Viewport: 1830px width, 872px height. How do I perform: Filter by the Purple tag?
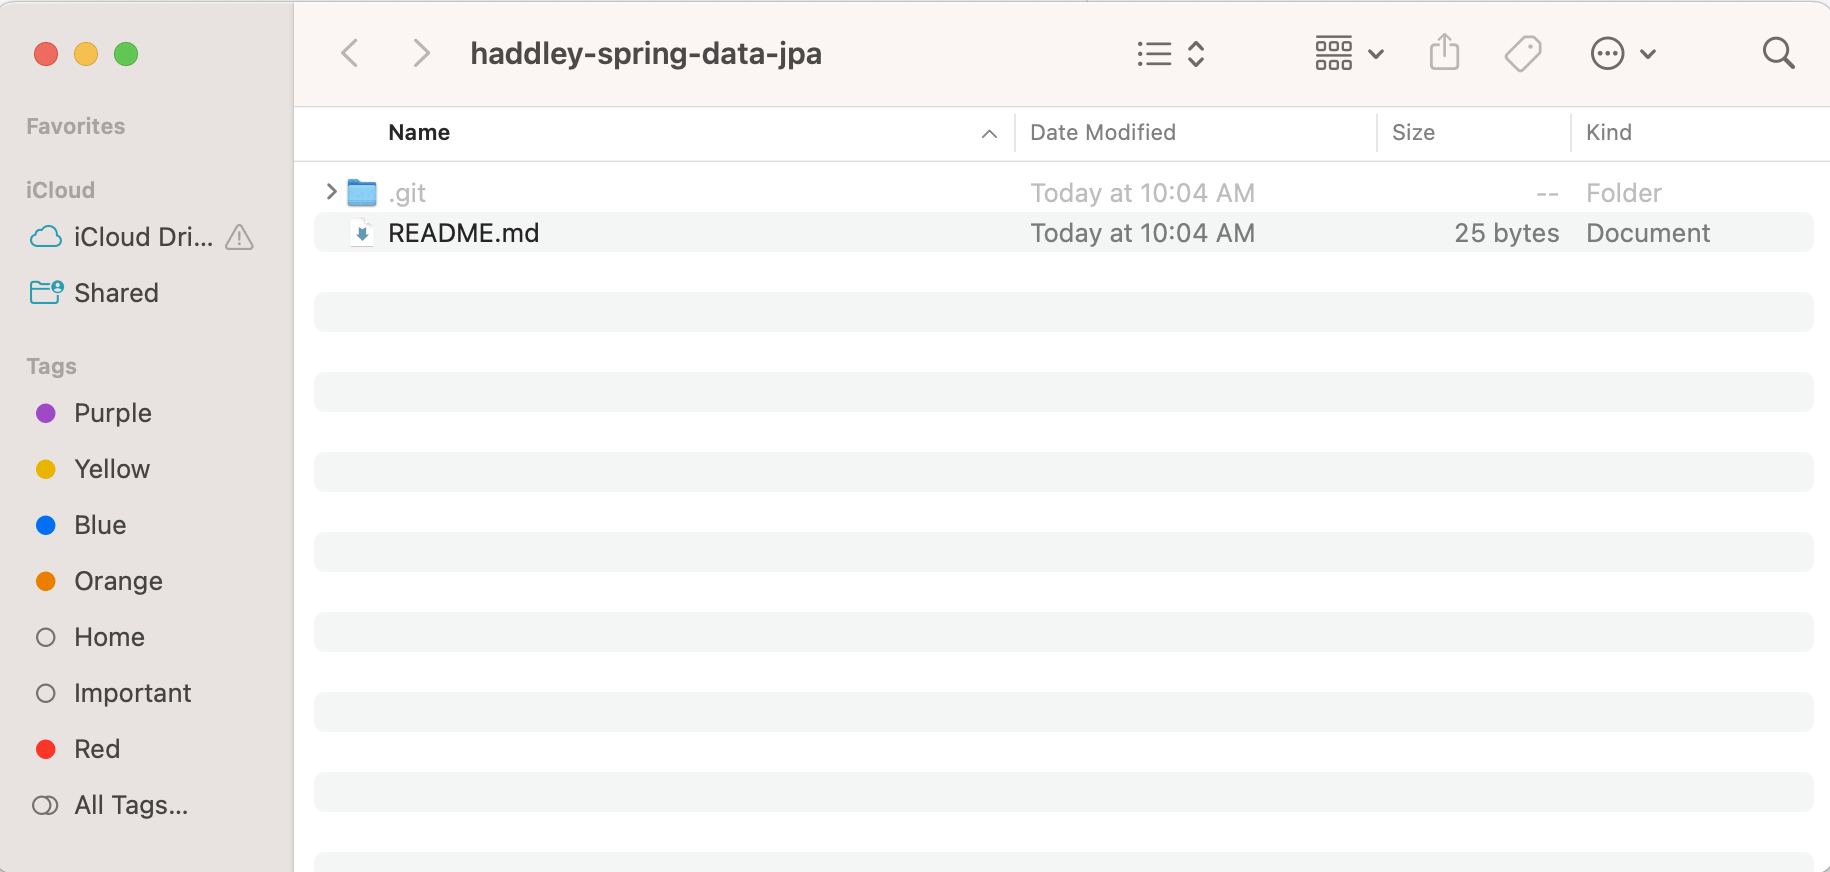112,413
